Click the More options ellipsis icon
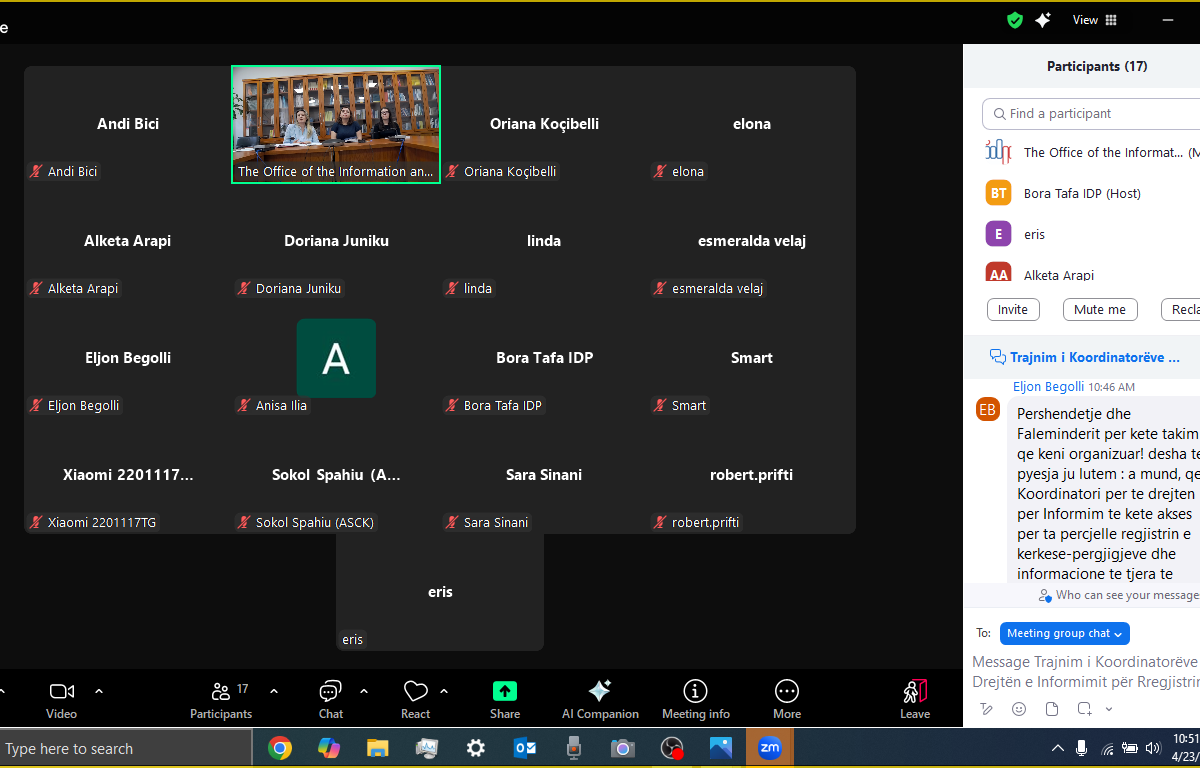The height and width of the screenshot is (768, 1200). point(787,691)
